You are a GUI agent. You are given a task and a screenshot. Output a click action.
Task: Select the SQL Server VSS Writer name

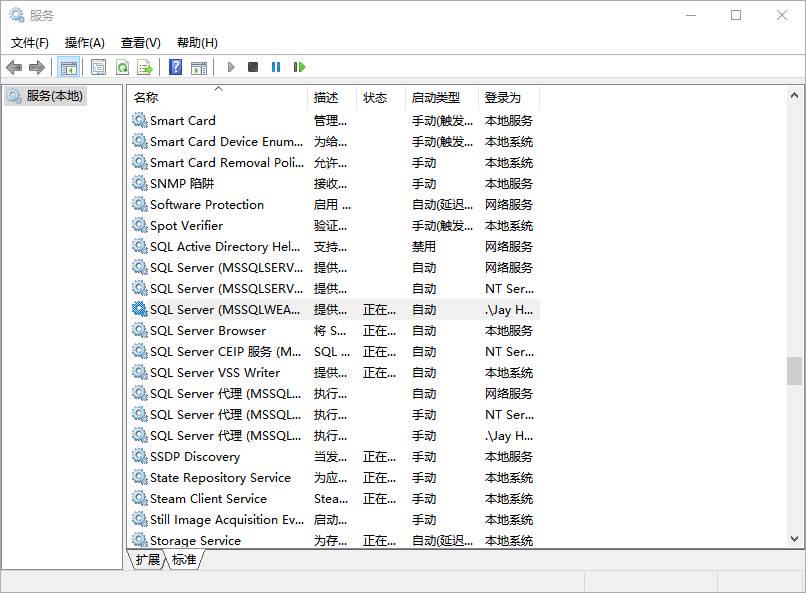(x=215, y=373)
